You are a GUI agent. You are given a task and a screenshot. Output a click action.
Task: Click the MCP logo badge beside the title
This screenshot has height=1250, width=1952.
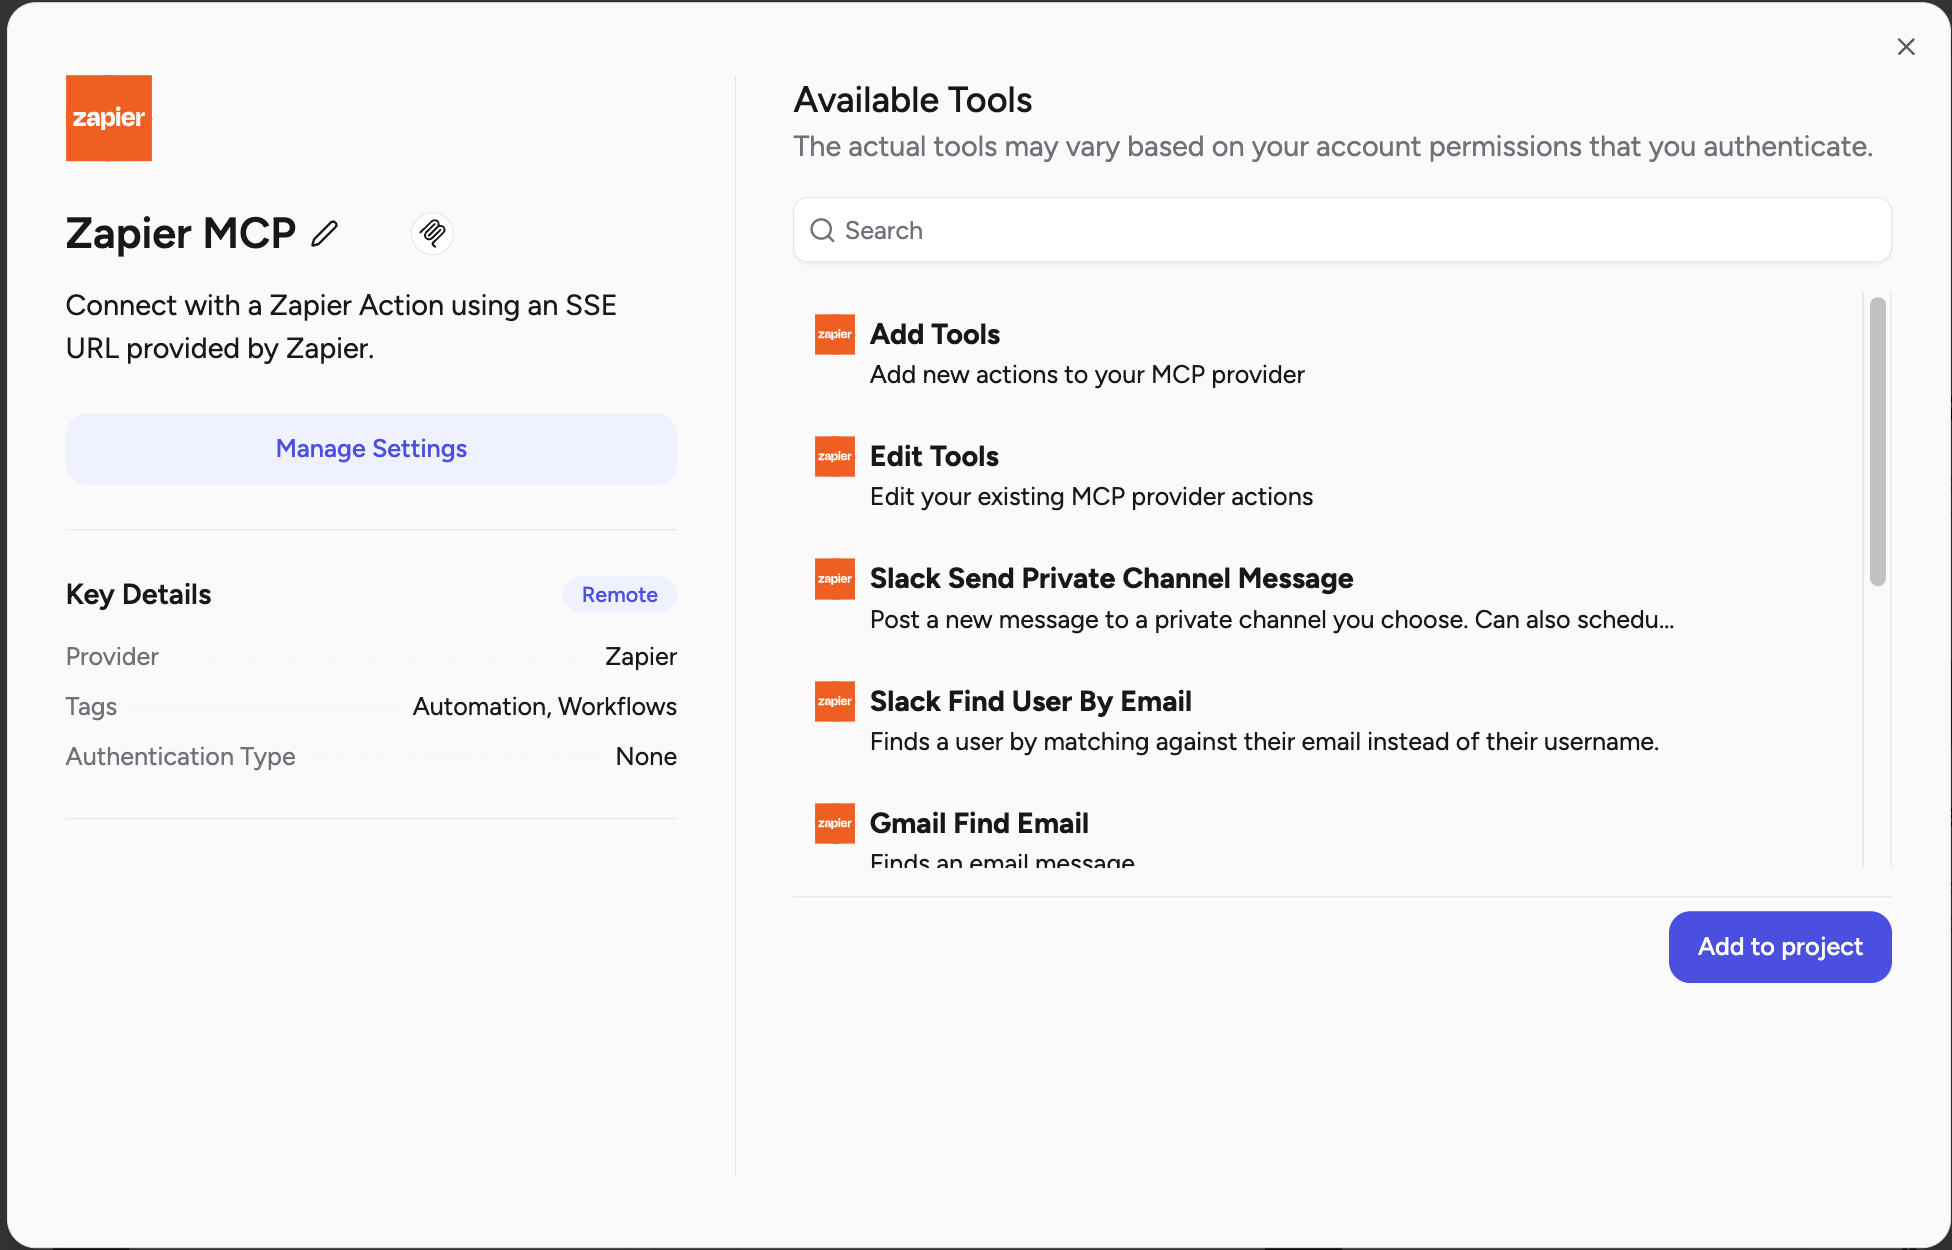tap(432, 233)
